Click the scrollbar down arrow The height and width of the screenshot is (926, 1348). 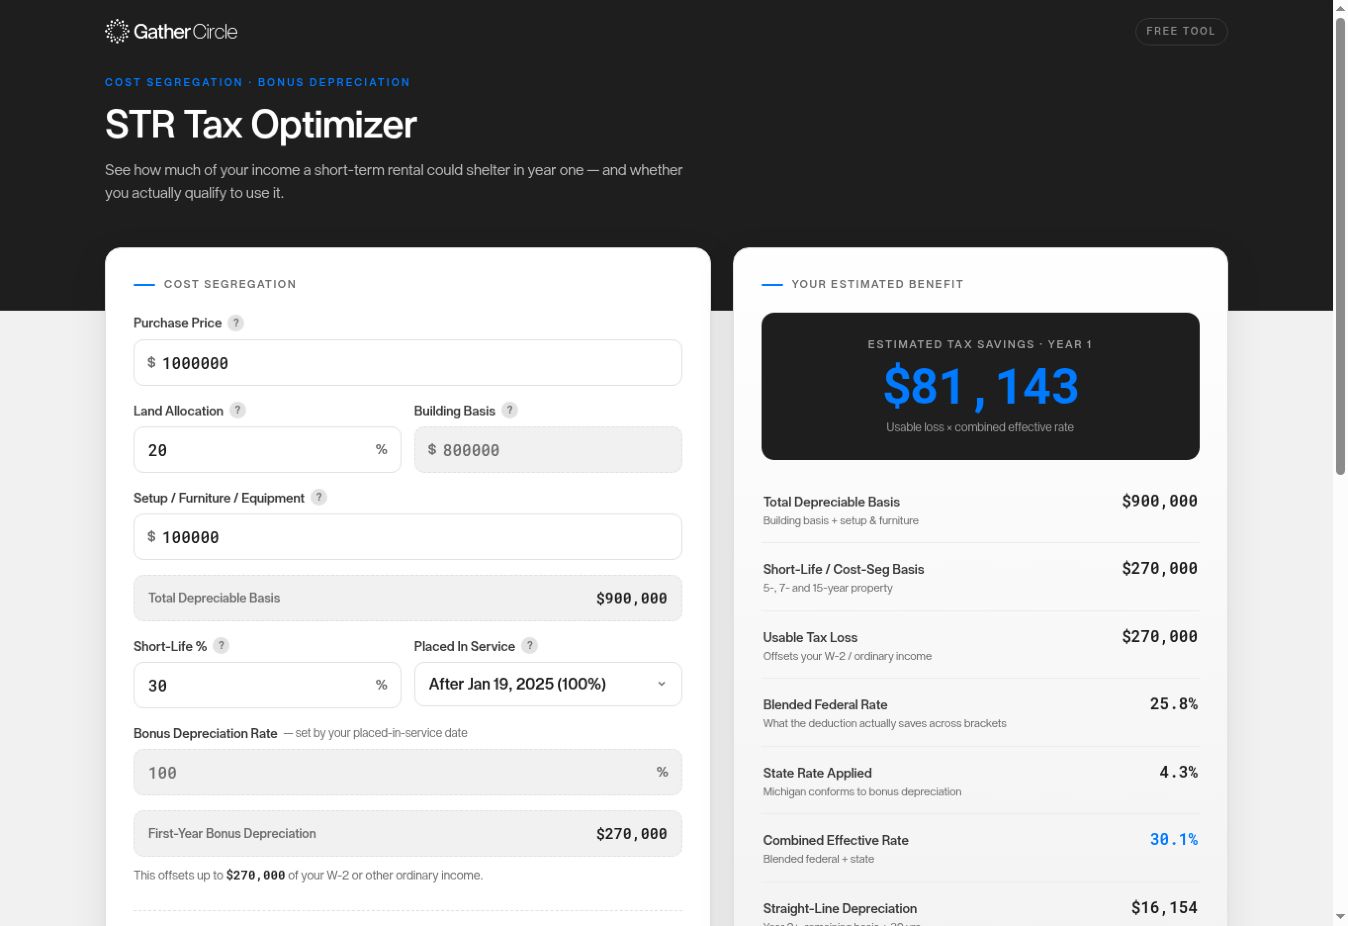(1341, 917)
